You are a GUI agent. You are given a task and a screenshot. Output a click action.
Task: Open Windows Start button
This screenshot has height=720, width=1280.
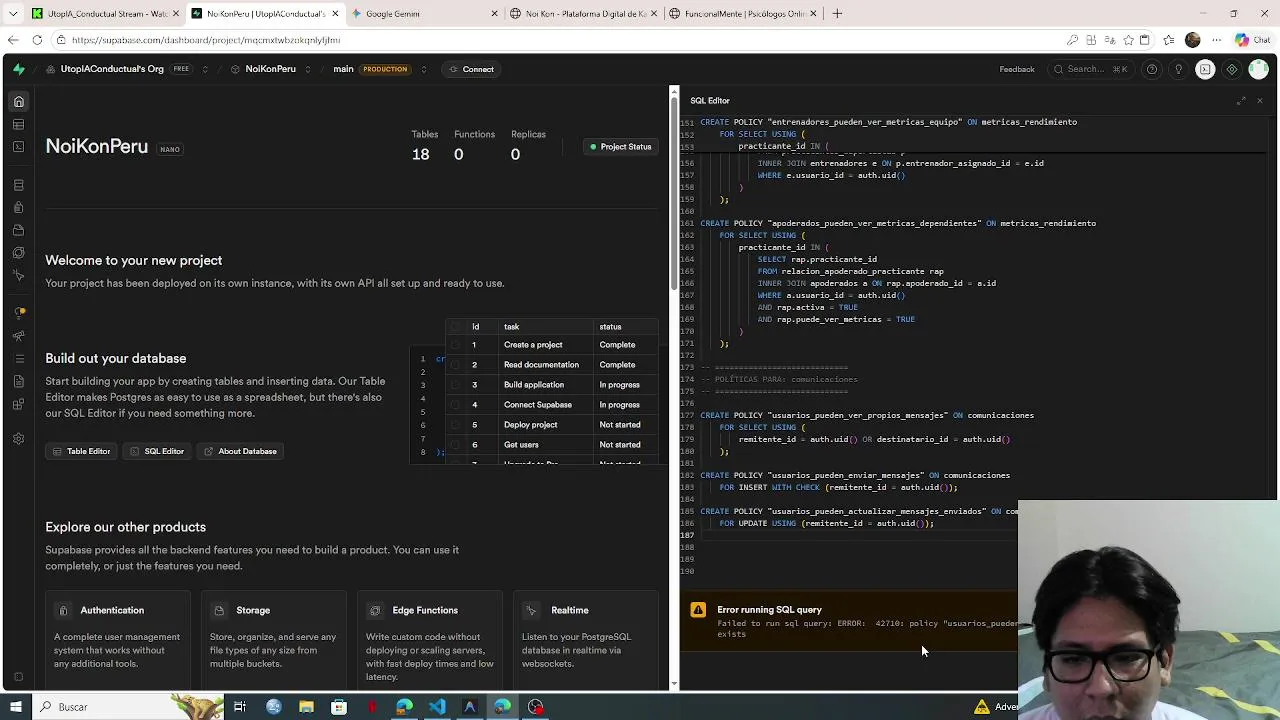pos(15,707)
